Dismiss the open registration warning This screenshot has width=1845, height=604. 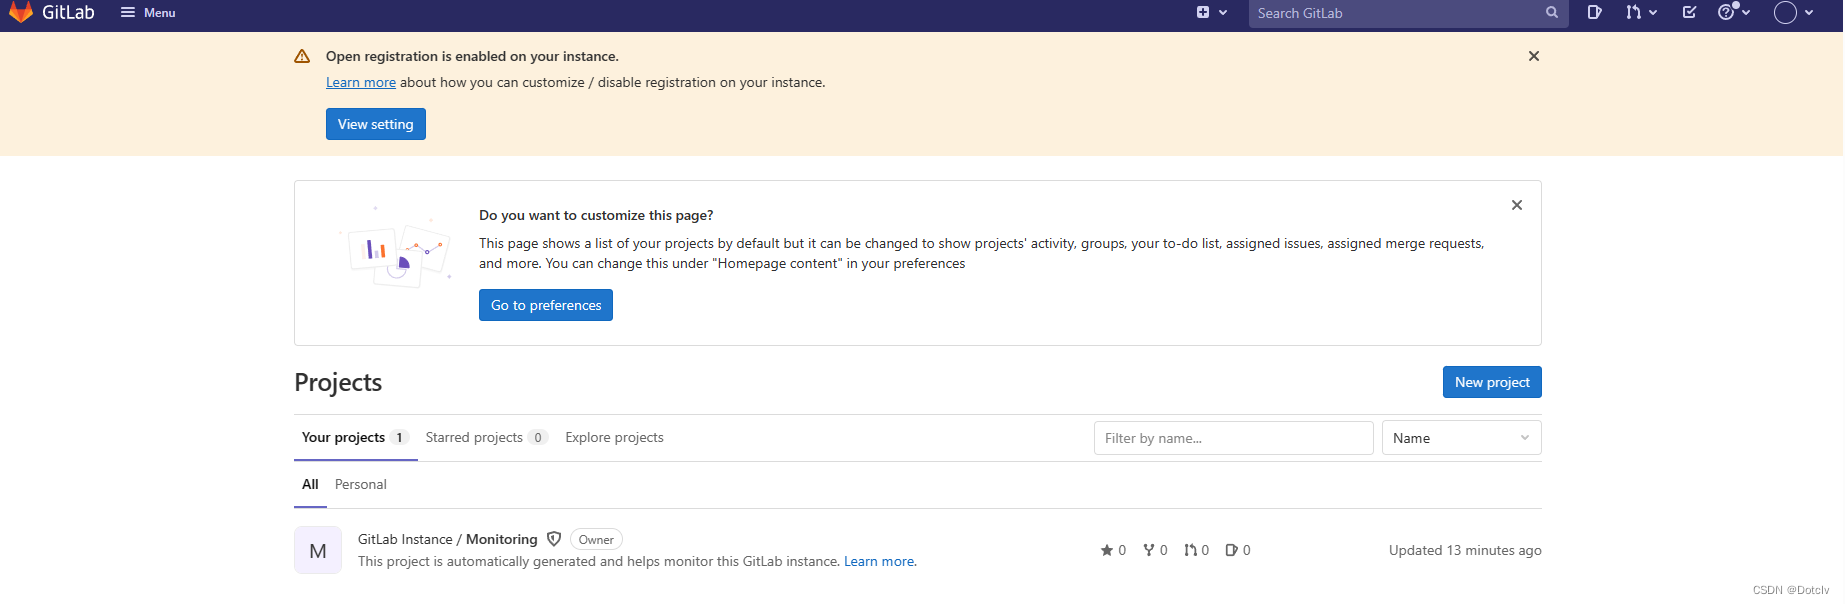click(x=1534, y=56)
